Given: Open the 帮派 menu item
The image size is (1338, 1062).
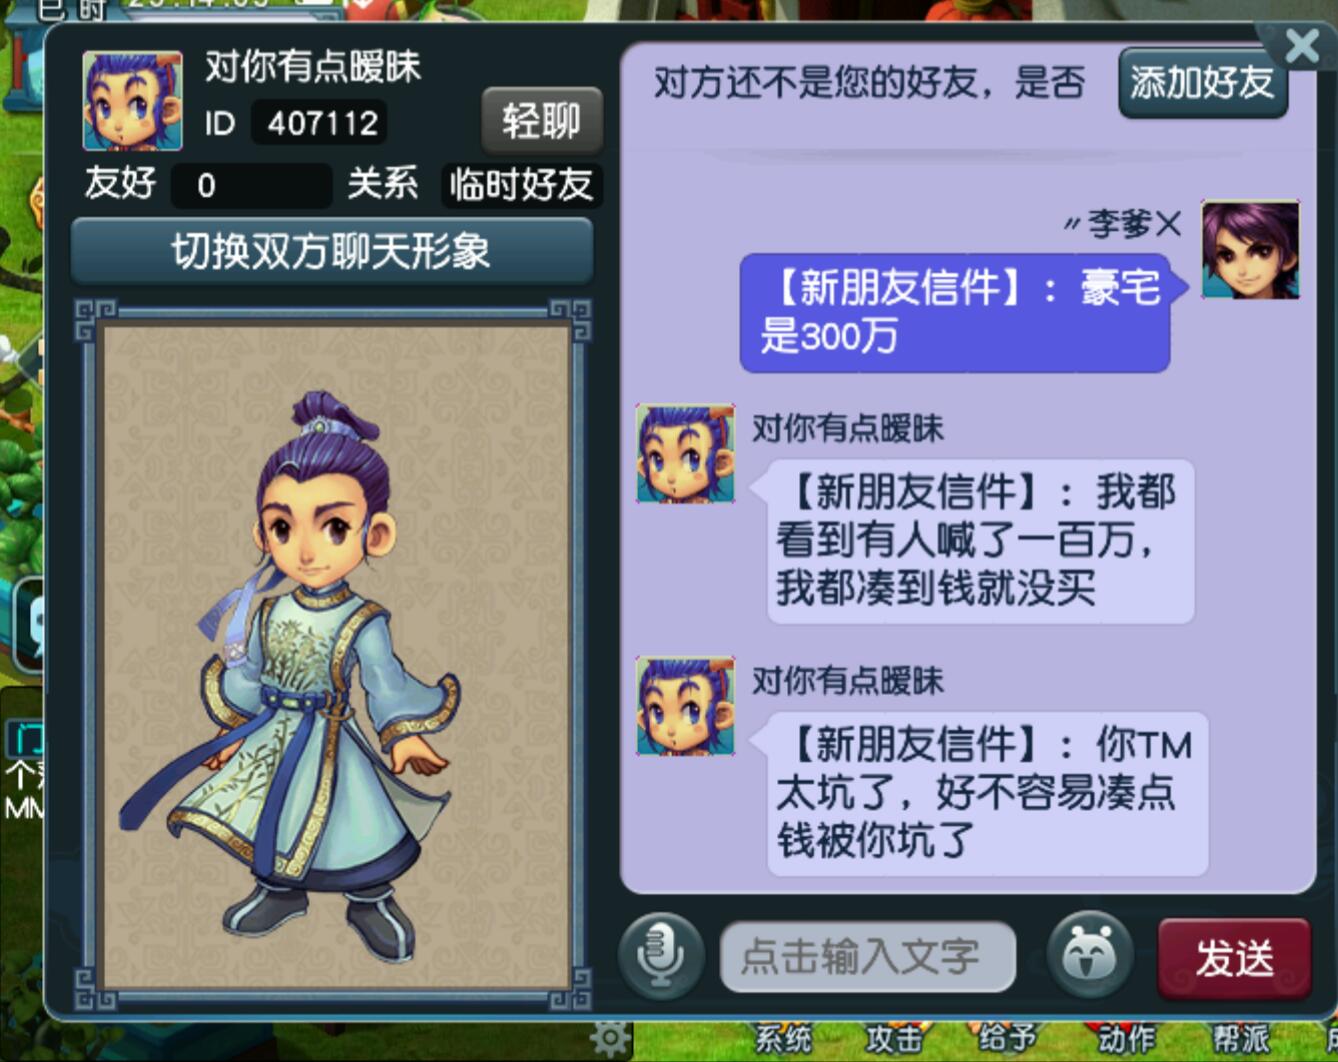Looking at the screenshot, I should (x=1241, y=1038).
